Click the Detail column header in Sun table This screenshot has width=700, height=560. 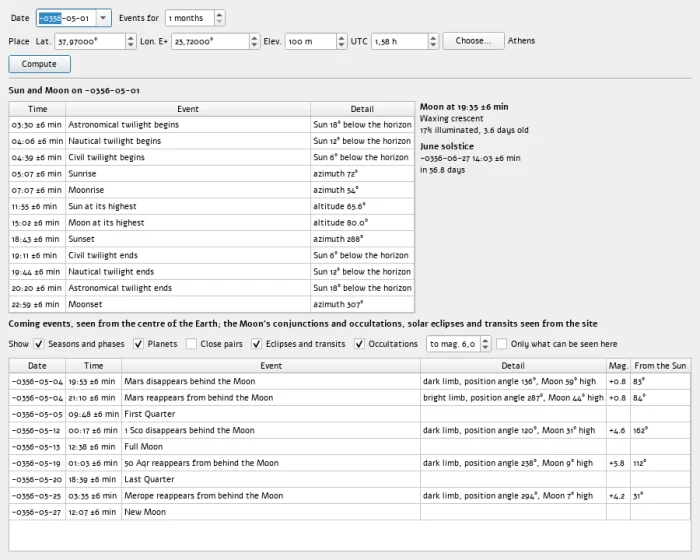coord(362,109)
